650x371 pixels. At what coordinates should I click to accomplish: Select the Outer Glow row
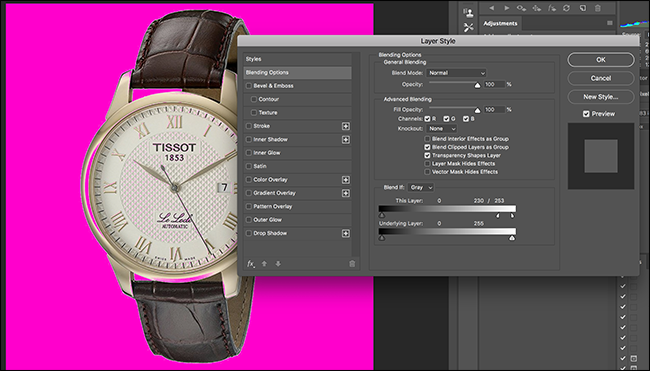[x=298, y=220]
